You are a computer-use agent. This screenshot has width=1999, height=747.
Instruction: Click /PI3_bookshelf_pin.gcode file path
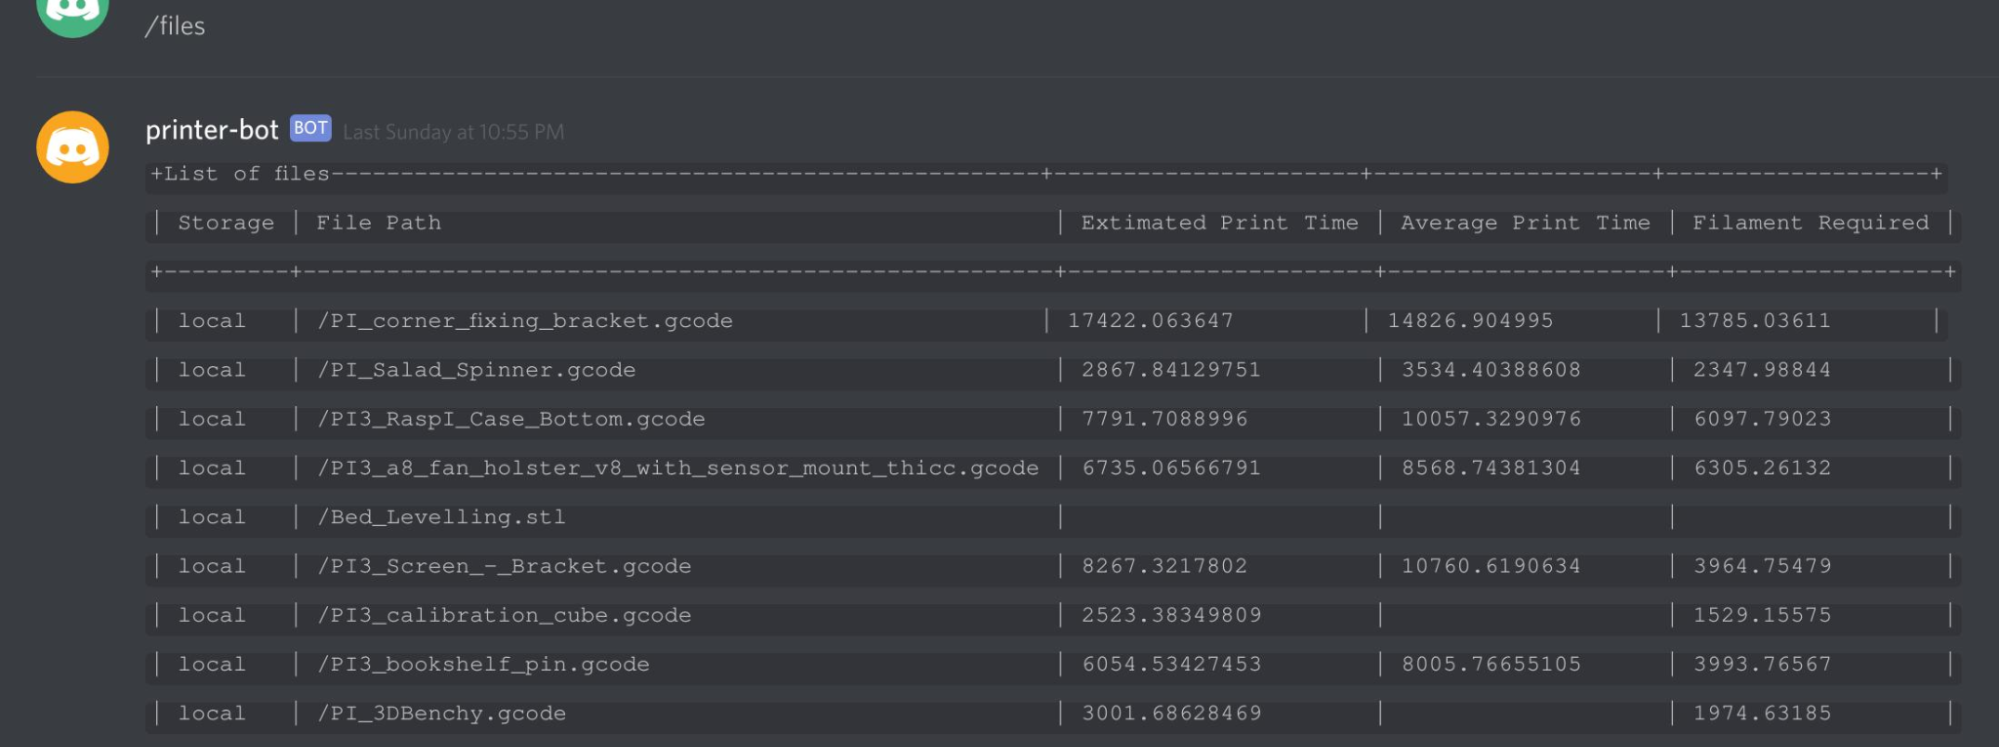[483, 664]
